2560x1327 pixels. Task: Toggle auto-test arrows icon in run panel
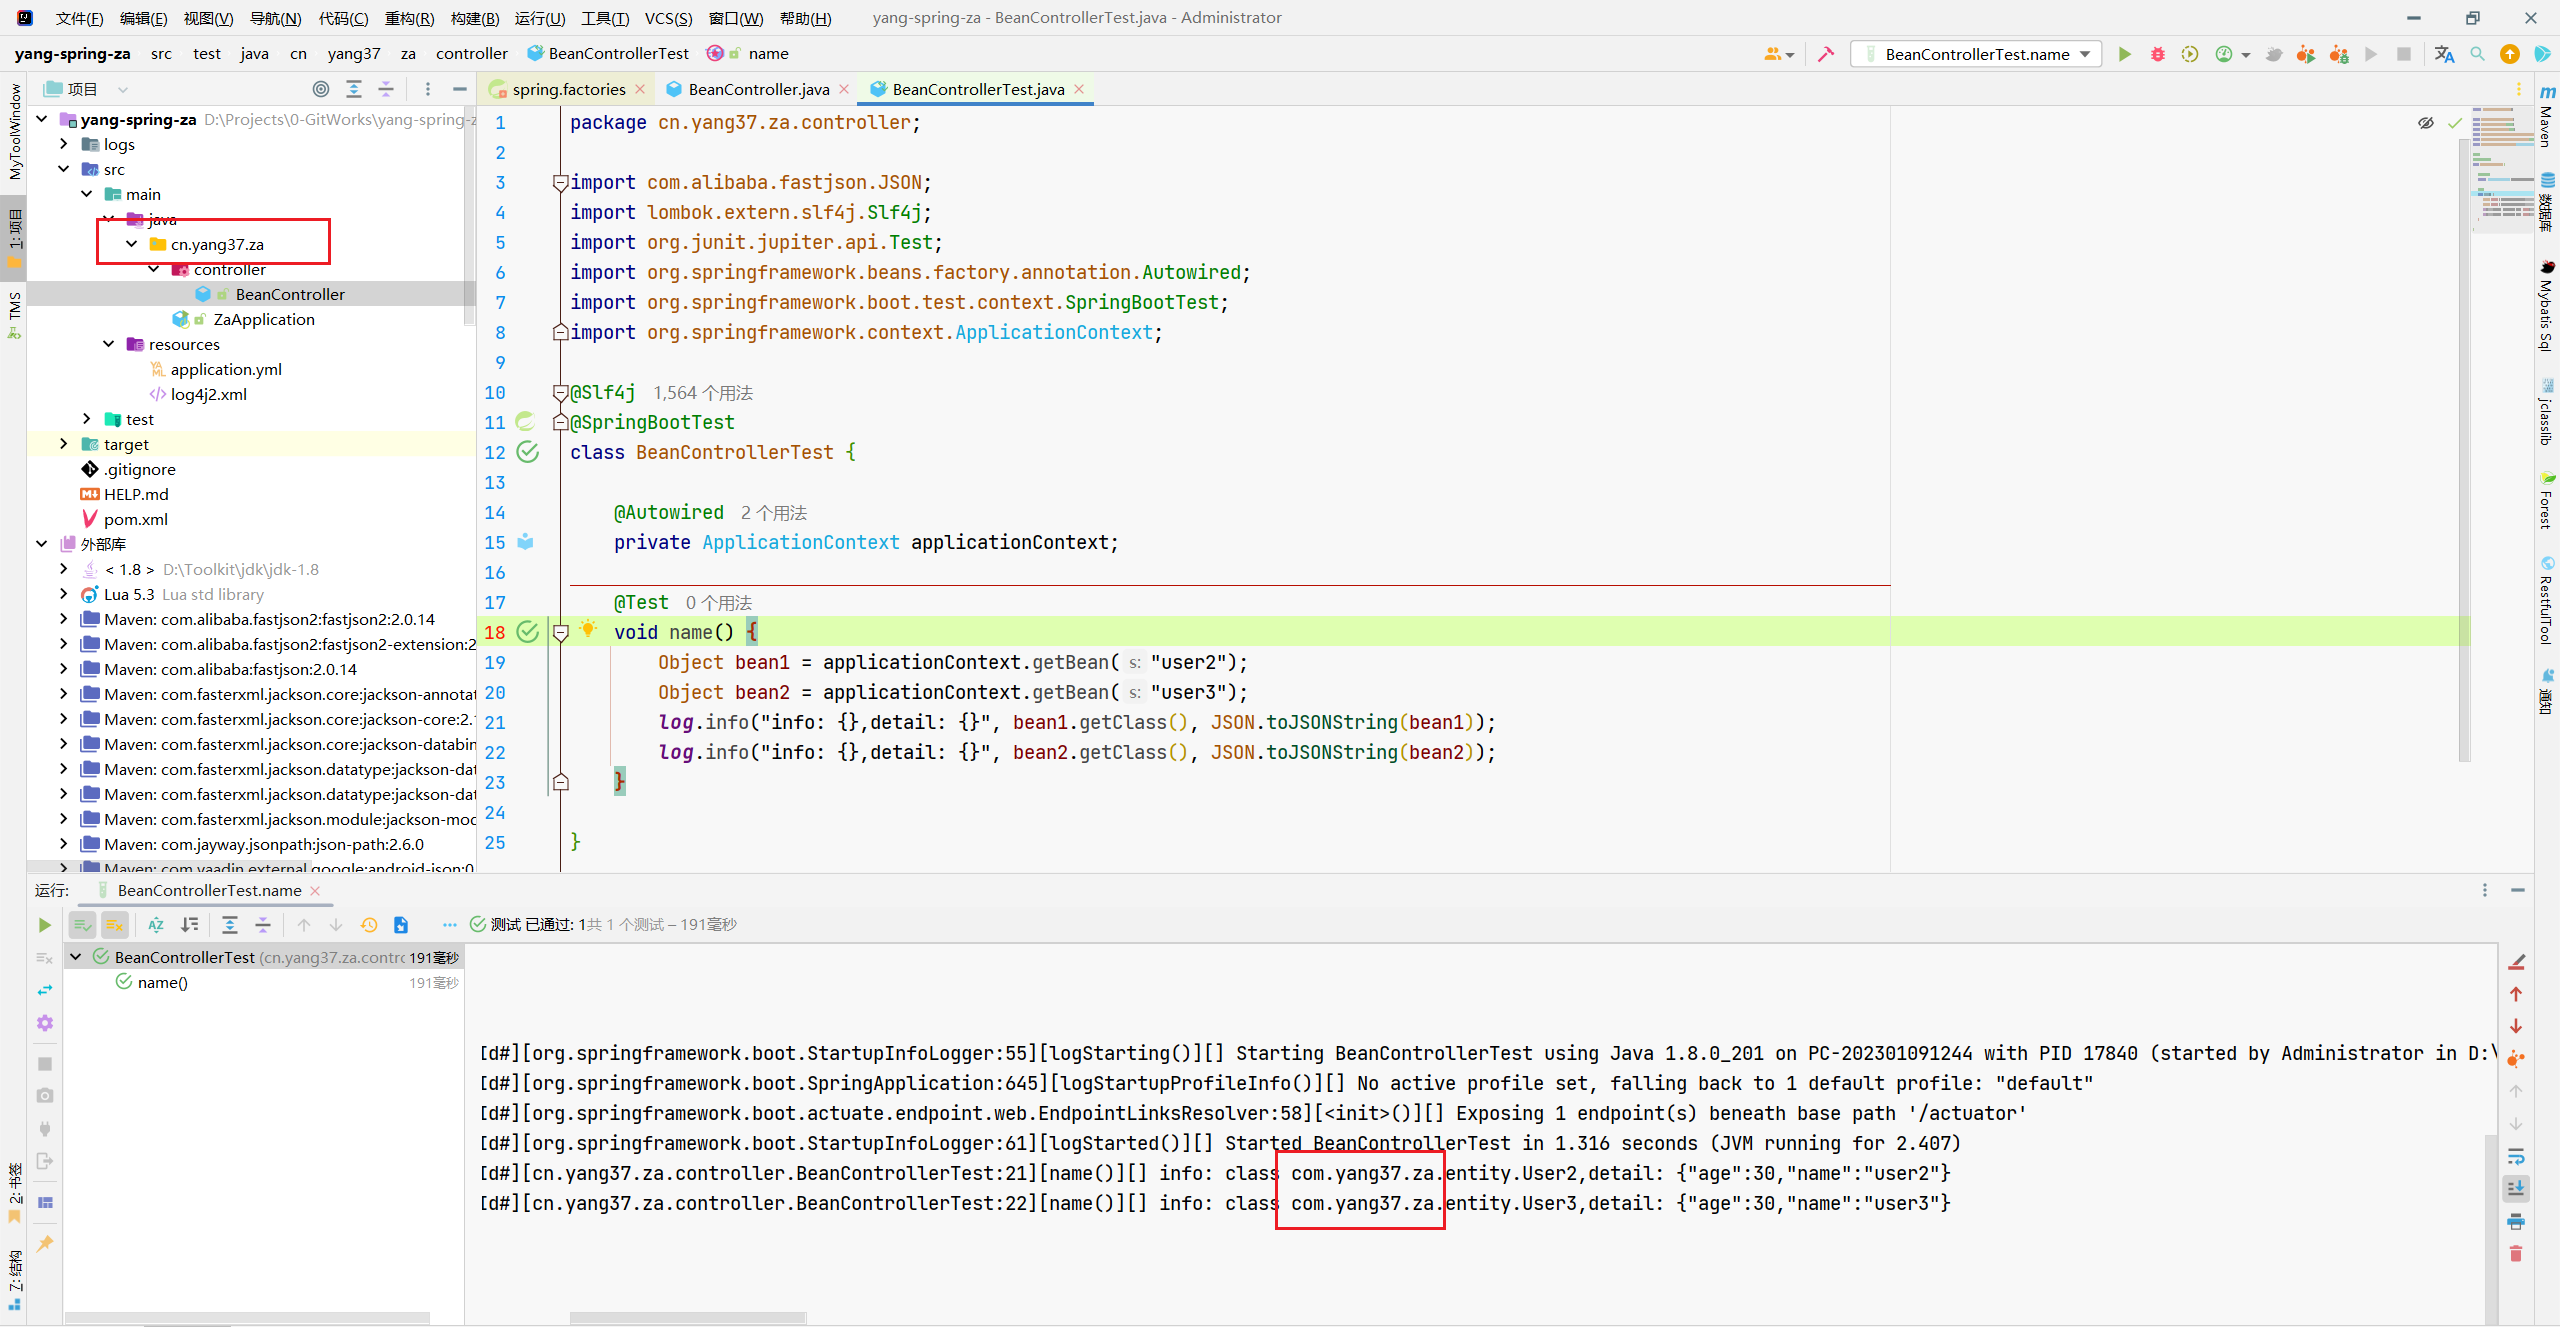point(44,990)
